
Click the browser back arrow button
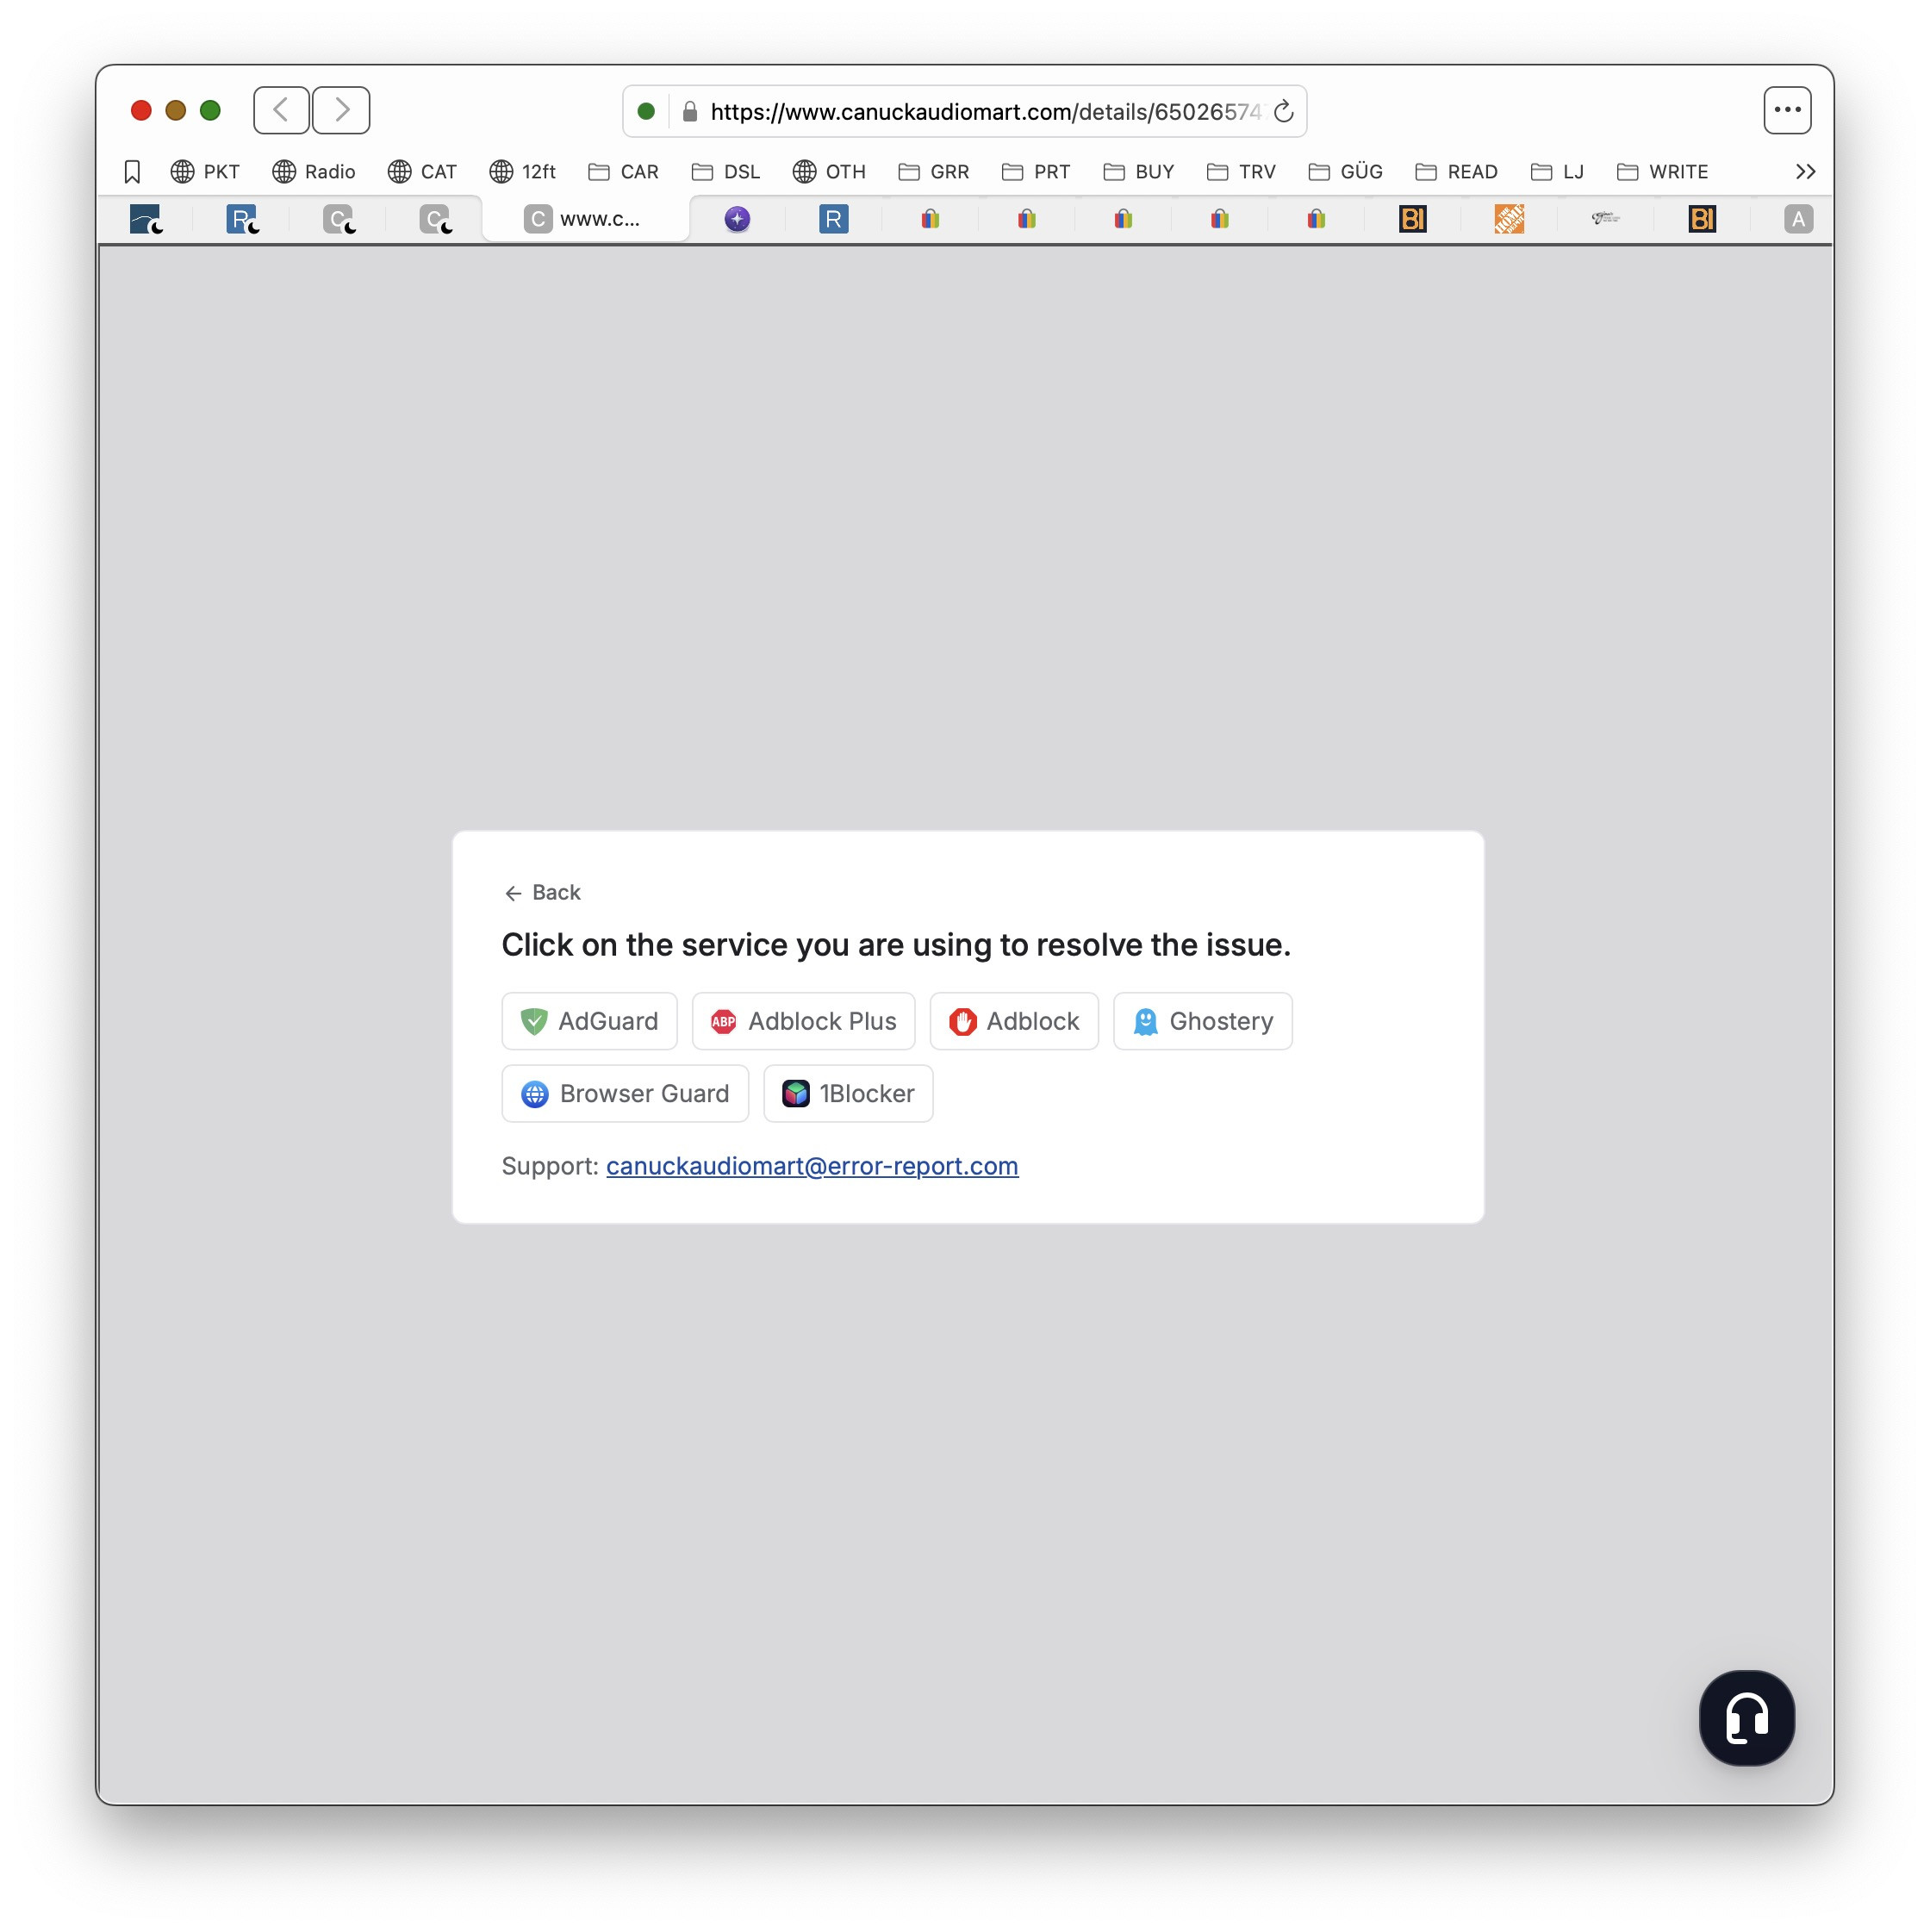281,110
